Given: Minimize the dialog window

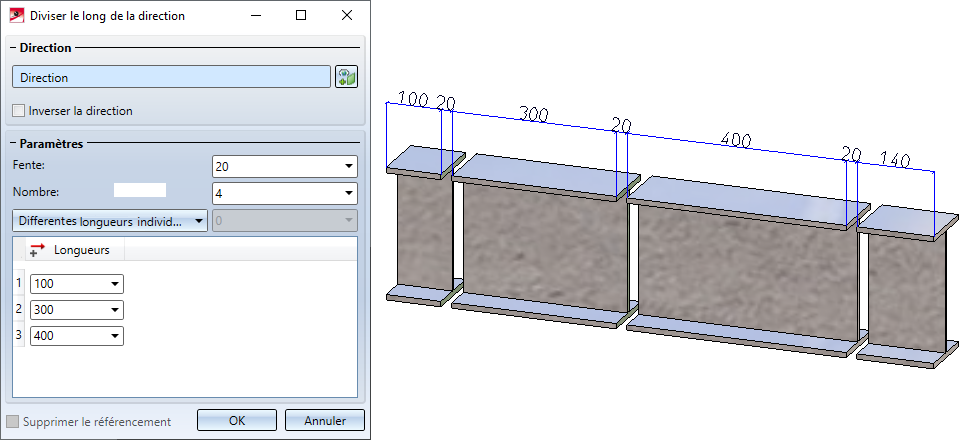Looking at the screenshot, I should (x=255, y=15).
